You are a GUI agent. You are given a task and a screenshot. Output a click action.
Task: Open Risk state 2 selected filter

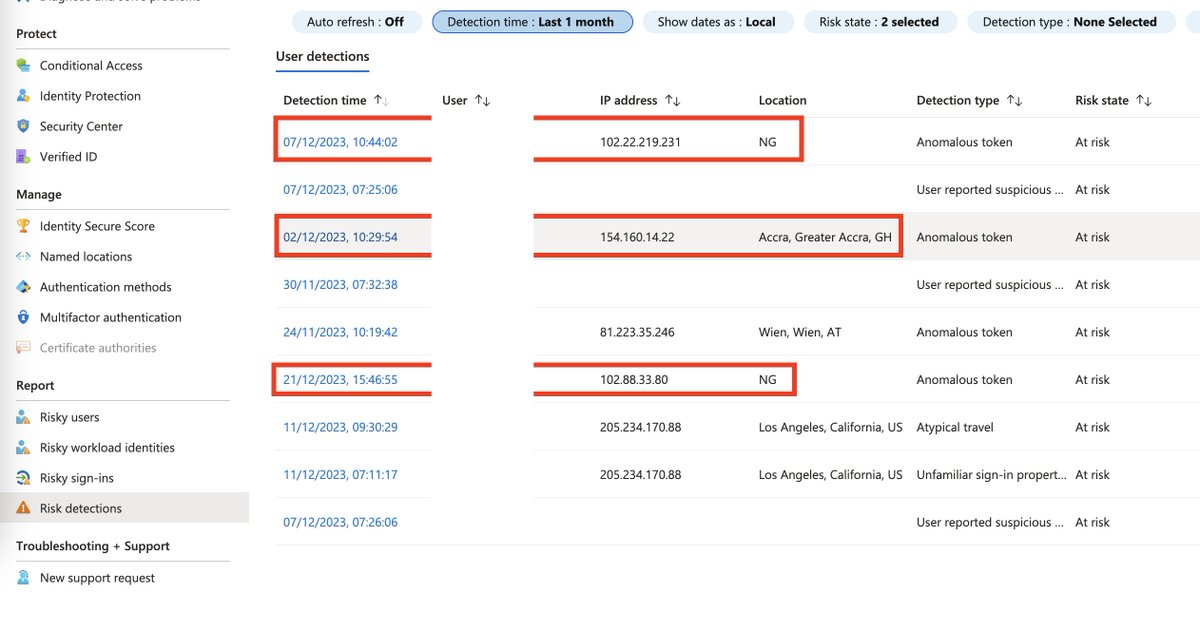tap(880, 22)
